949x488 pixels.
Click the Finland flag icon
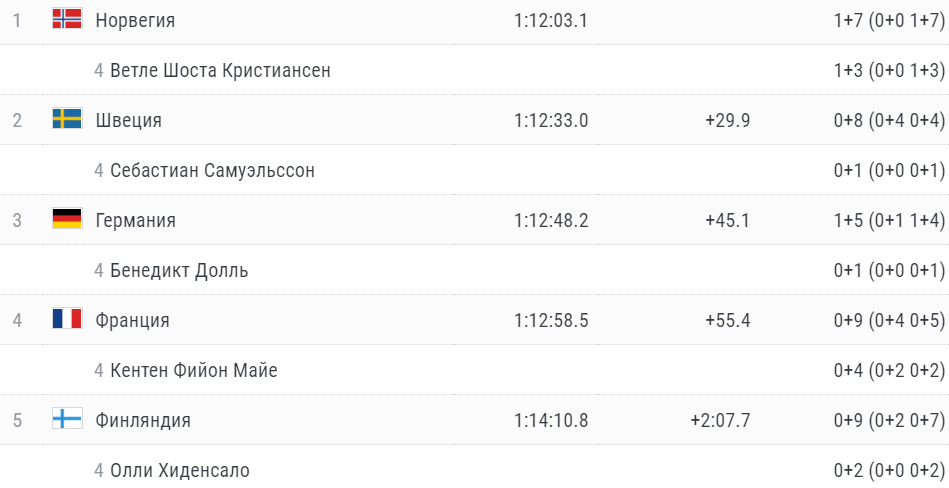tap(66, 420)
